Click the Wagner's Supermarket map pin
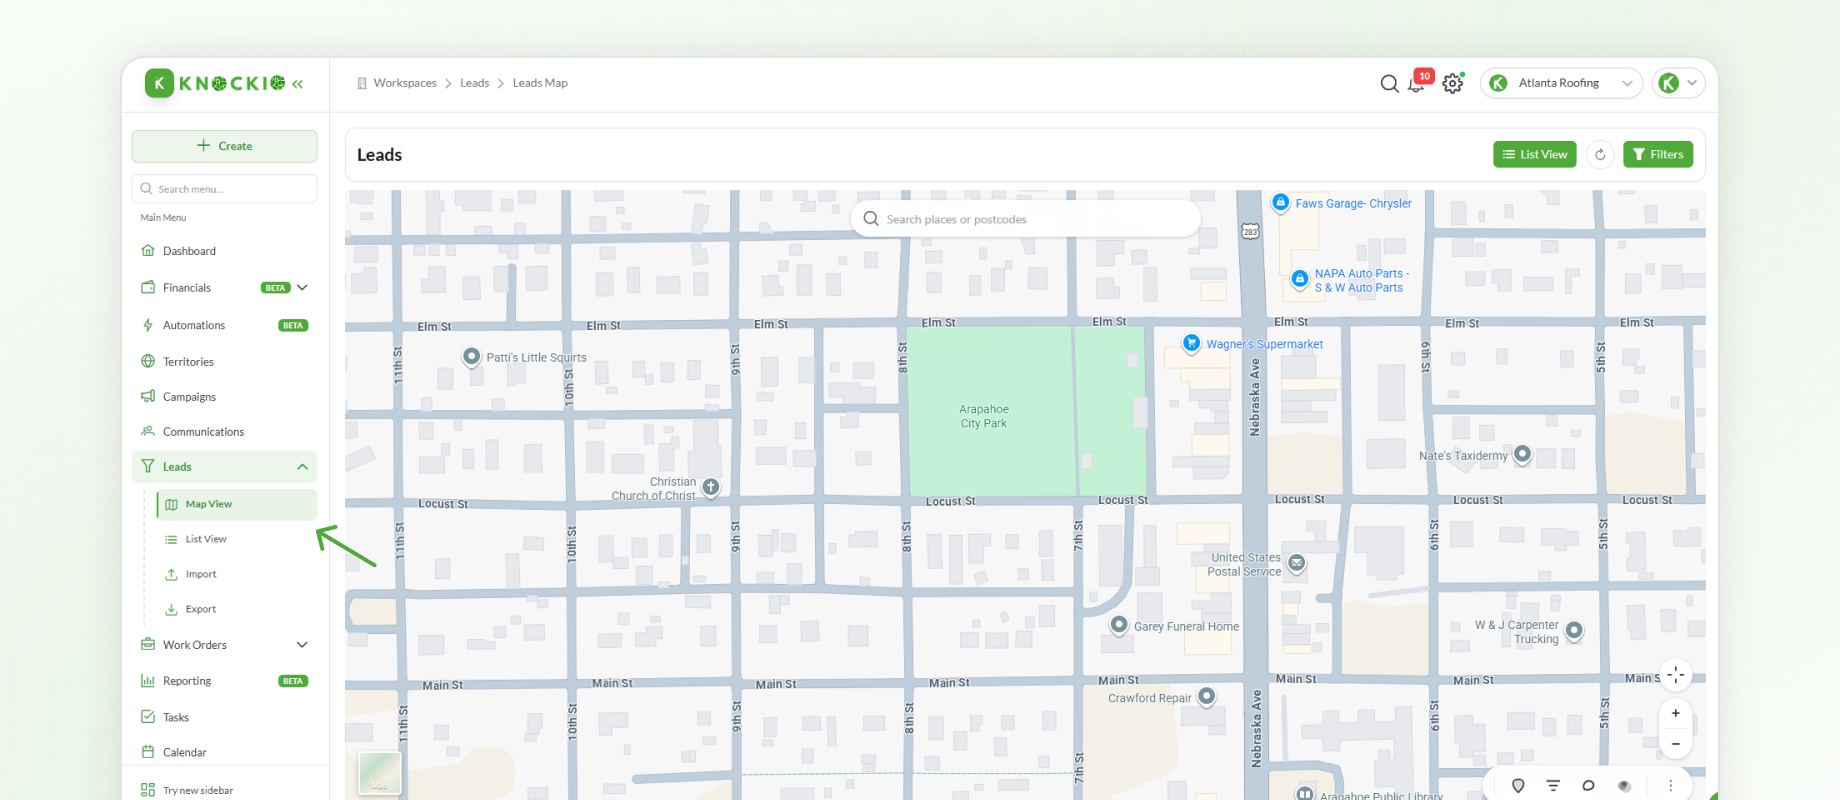 pos(1191,343)
